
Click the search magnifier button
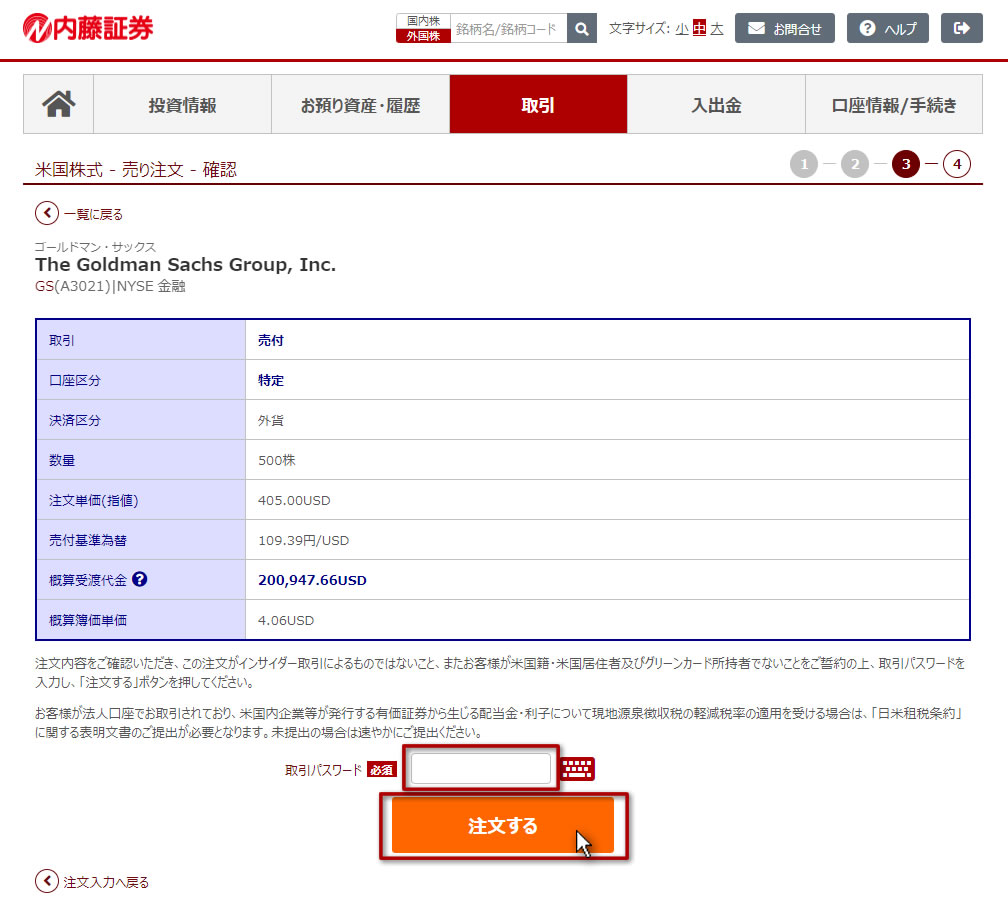(x=582, y=29)
